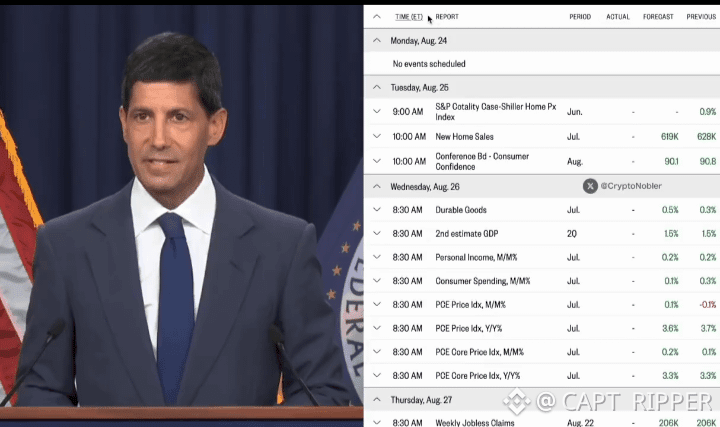This screenshot has height=427, width=720.
Task: Expand PCE Price Idx, Y/Y% row chevron
Action: (377, 328)
